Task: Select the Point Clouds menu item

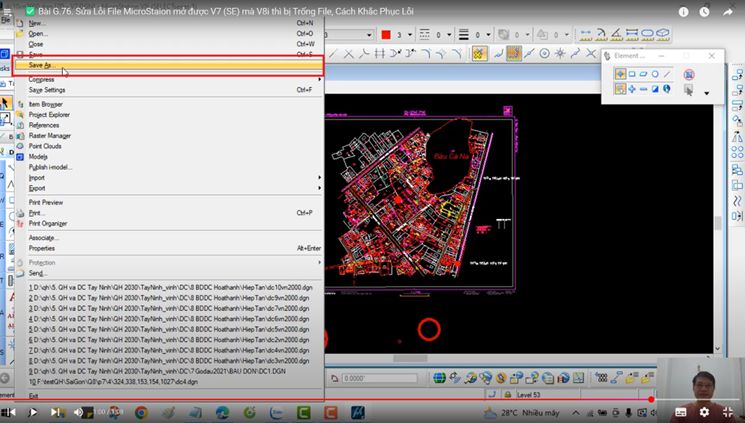Action: pos(45,146)
